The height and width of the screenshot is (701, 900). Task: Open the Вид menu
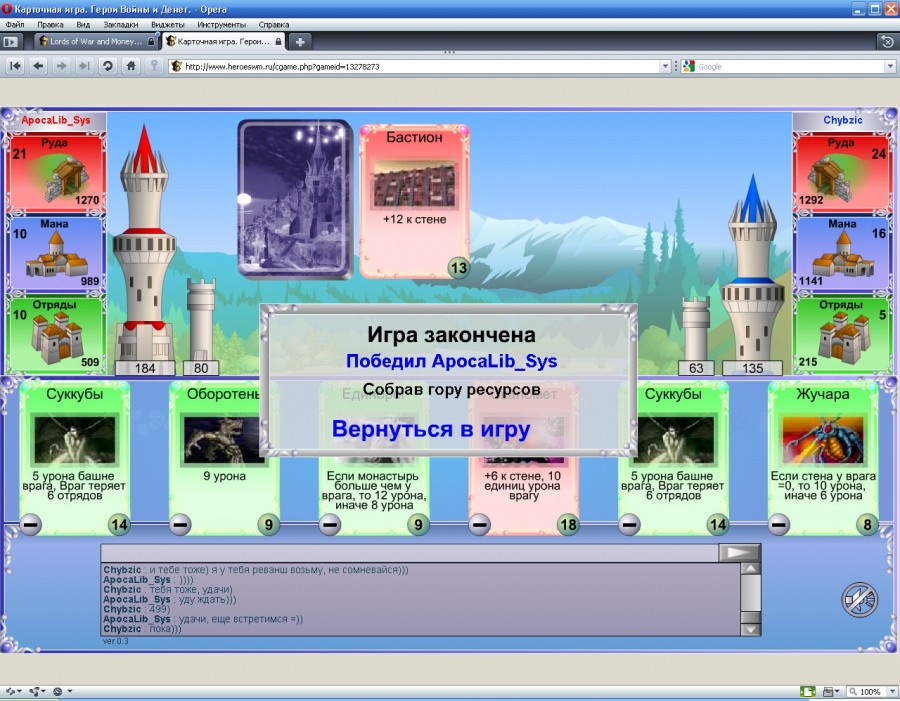83,25
